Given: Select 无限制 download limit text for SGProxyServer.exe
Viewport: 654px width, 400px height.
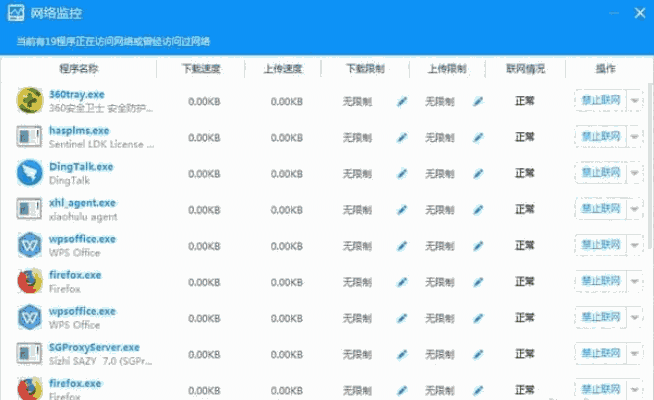Looking at the screenshot, I should [x=357, y=355].
